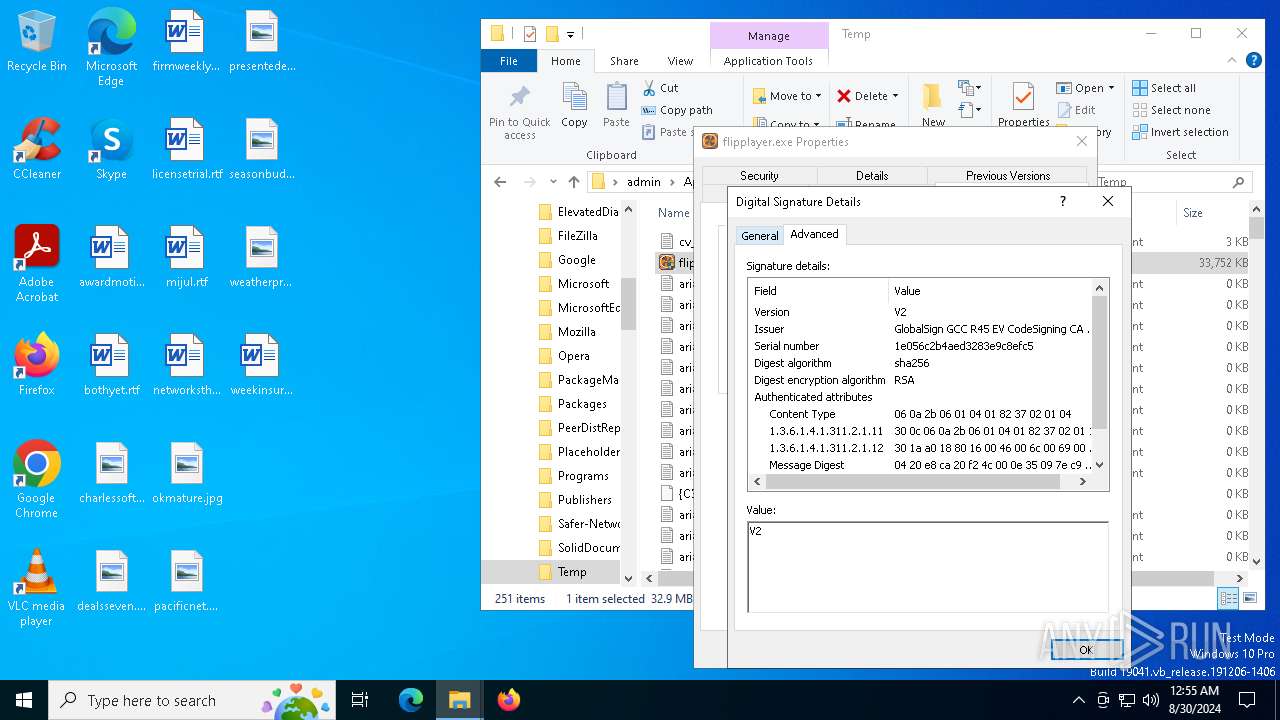The width and height of the screenshot is (1280, 720).
Task: Click Pin to Quick access in ribbon
Action: pos(520,112)
